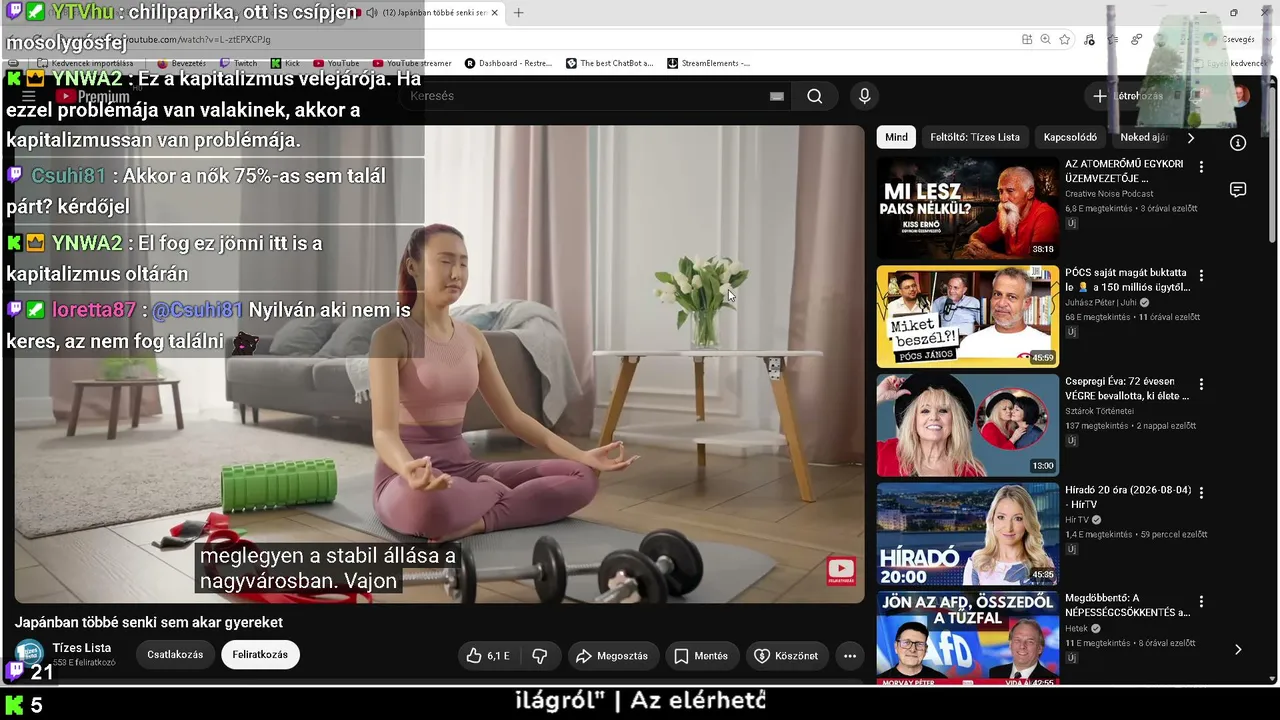Image resolution: width=1280 pixels, height=720 pixels.
Task: Open the StreamElements bookmark
Action: (x=708, y=63)
